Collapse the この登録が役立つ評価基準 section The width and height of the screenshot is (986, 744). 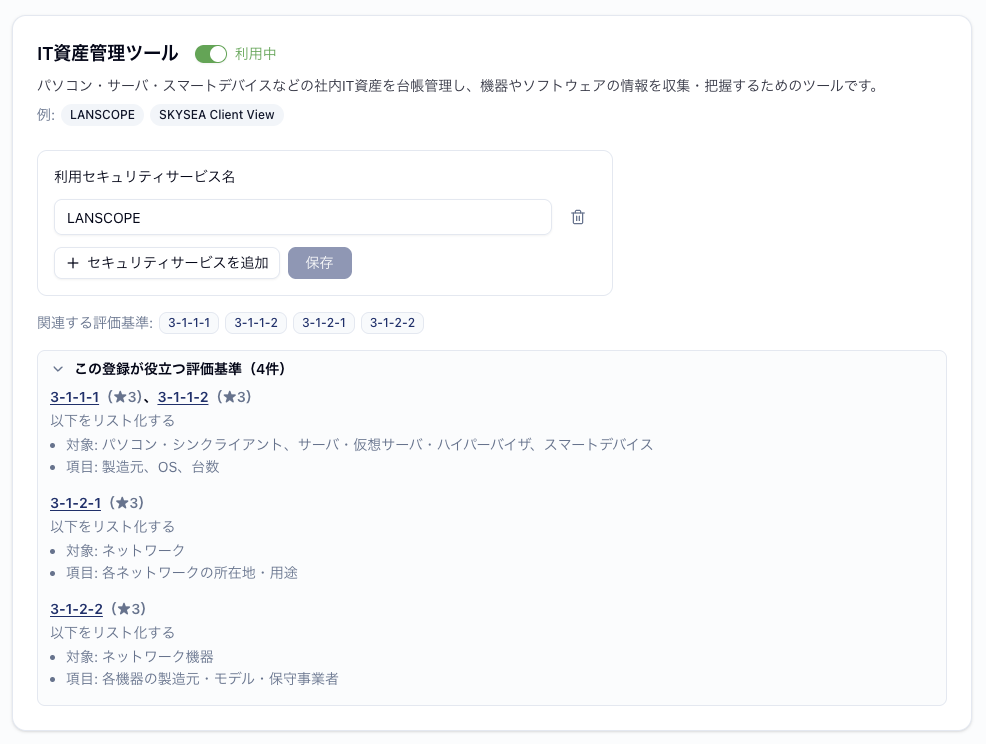(58, 369)
